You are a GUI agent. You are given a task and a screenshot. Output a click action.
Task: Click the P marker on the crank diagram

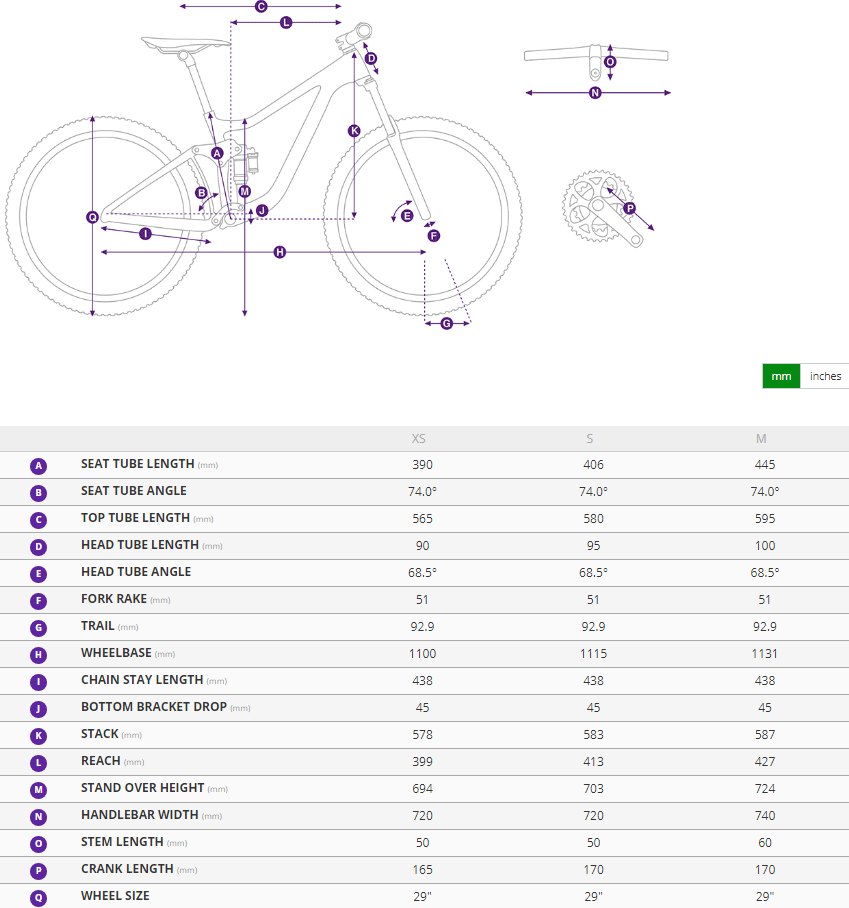tap(630, 208)
